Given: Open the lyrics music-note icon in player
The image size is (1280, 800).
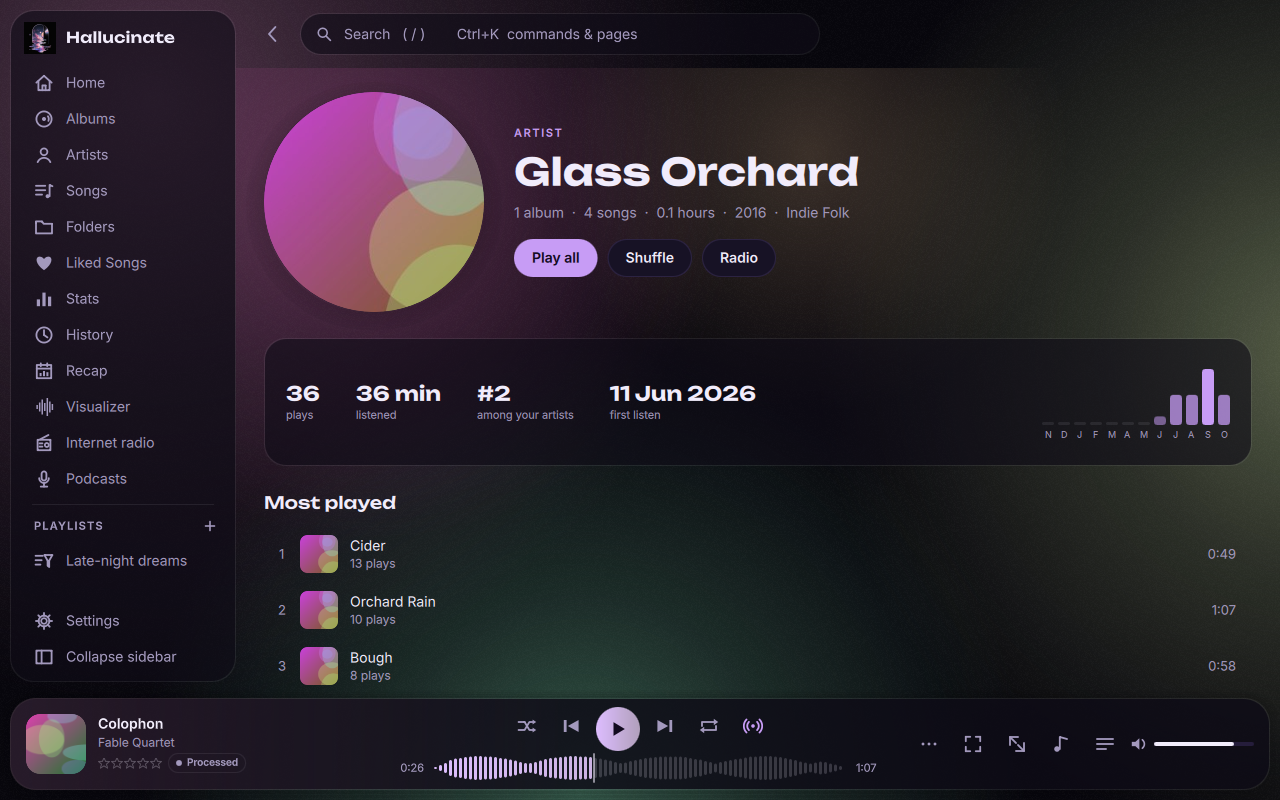Looking at the screenshot, I should coord(1061,744).
